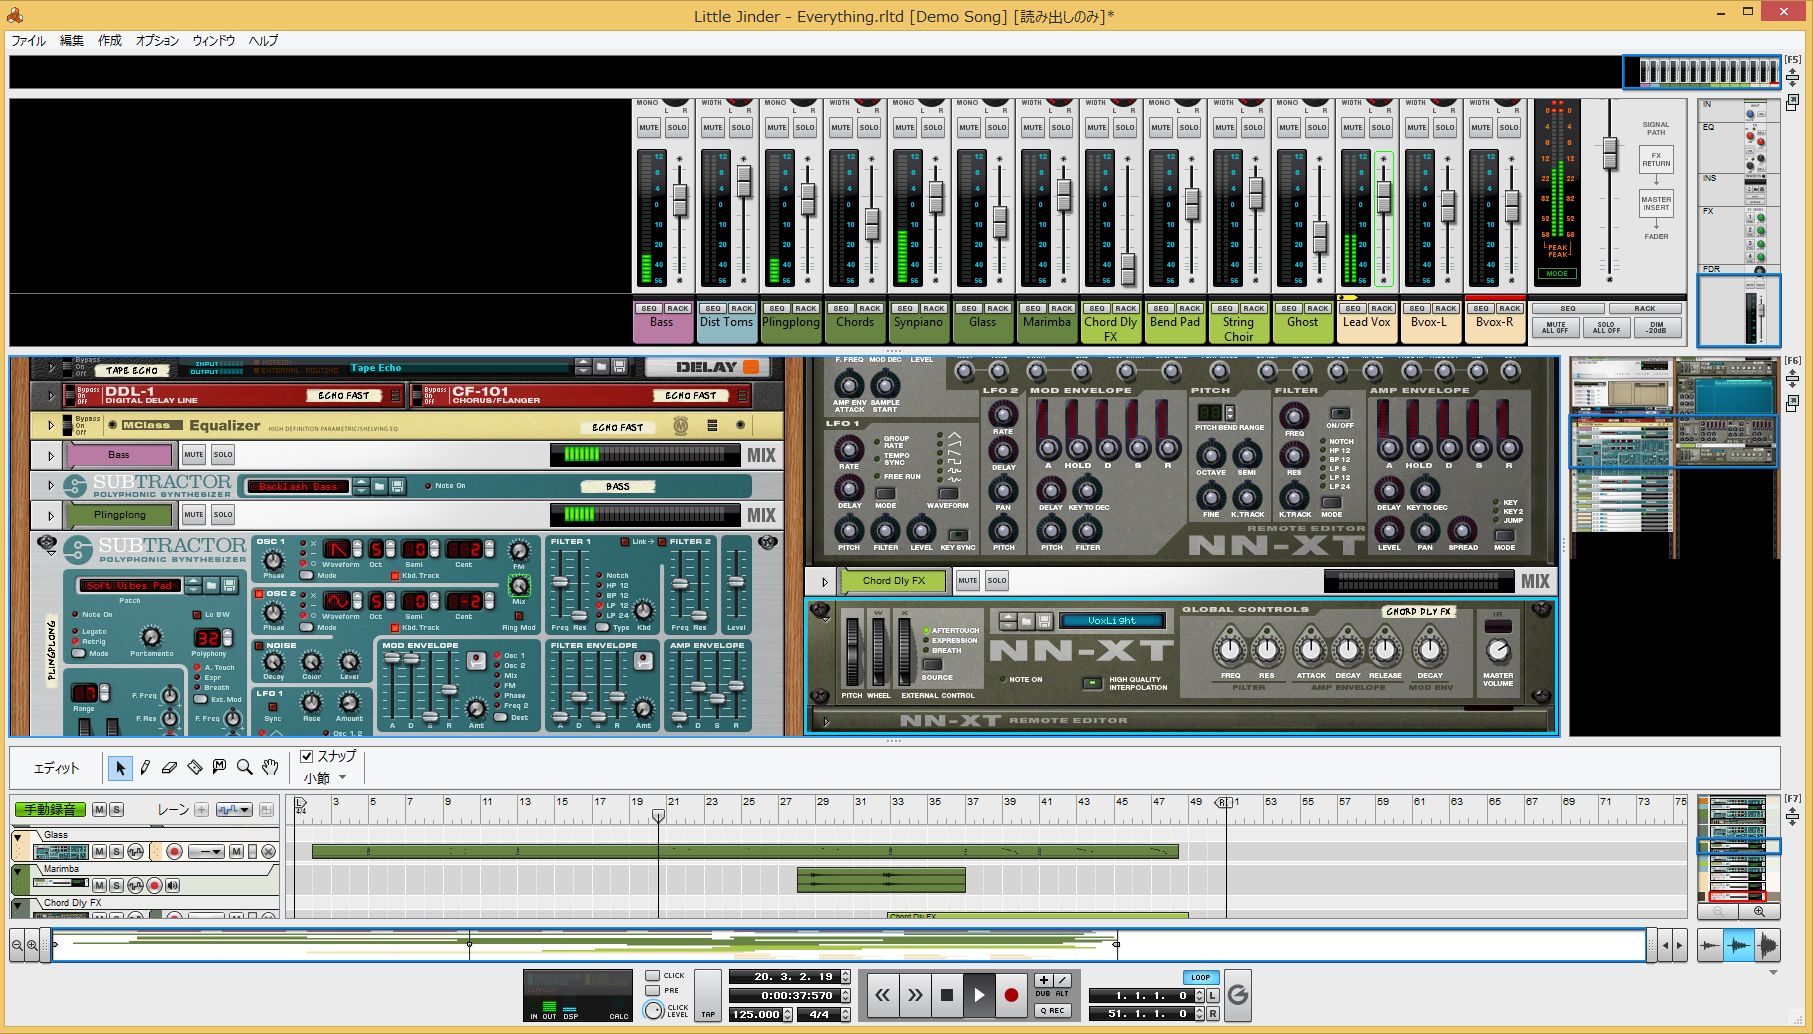Collapse the Marimba track

coord(18,872)
